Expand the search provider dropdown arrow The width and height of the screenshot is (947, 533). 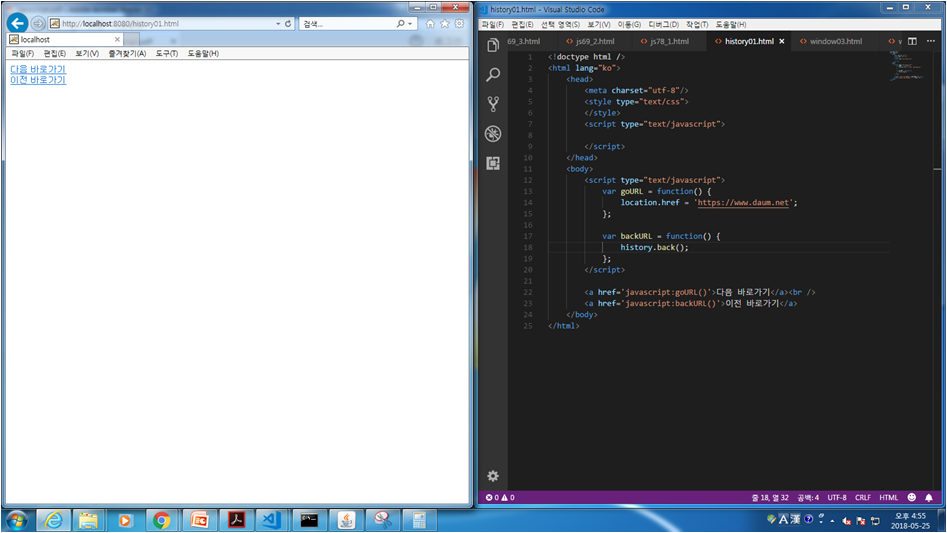[x=410, y=24]
